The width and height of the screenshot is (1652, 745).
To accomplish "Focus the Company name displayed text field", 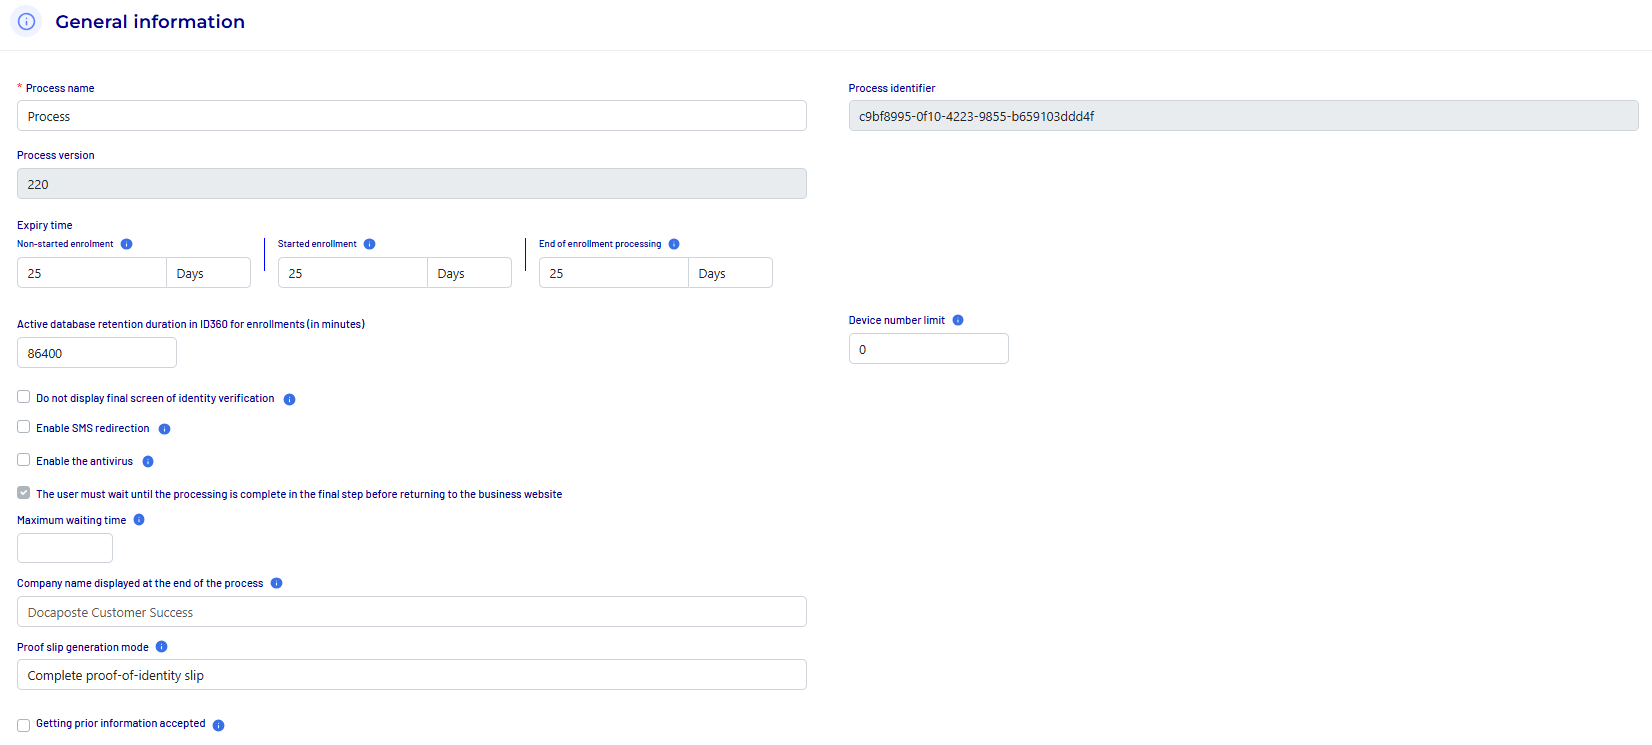I will (411, 612).
